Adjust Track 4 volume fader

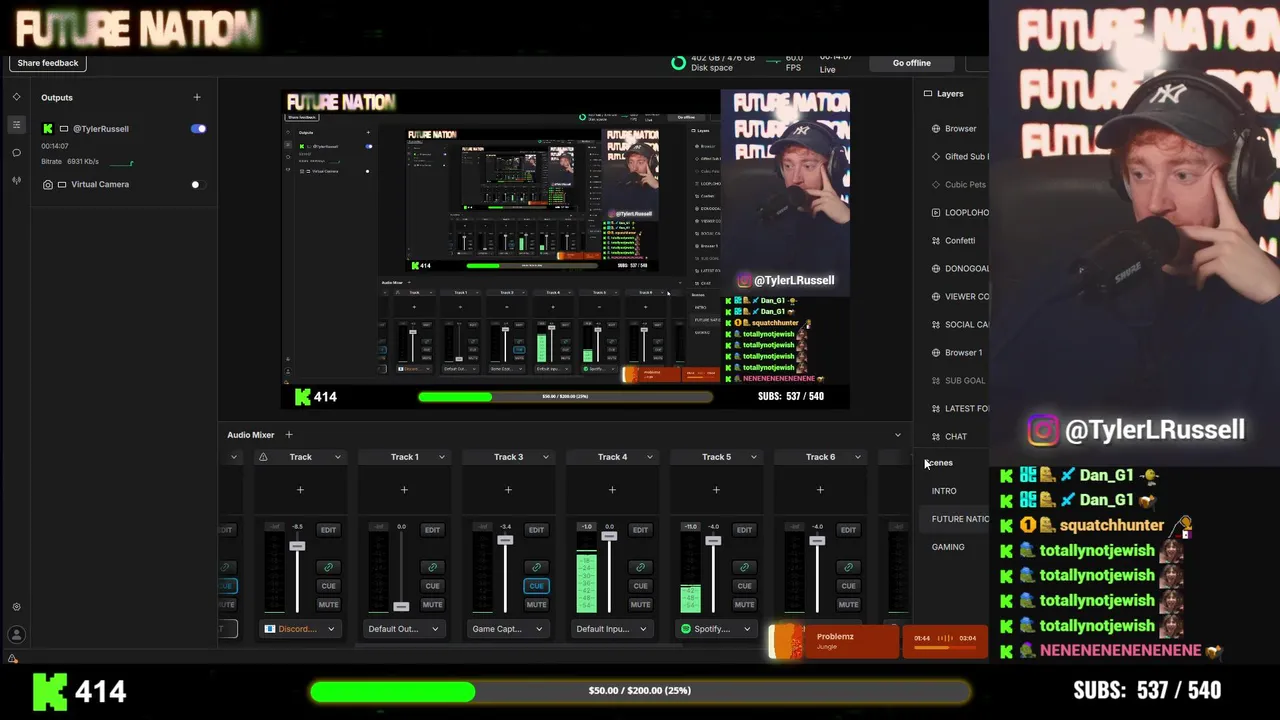click(609, 537)
